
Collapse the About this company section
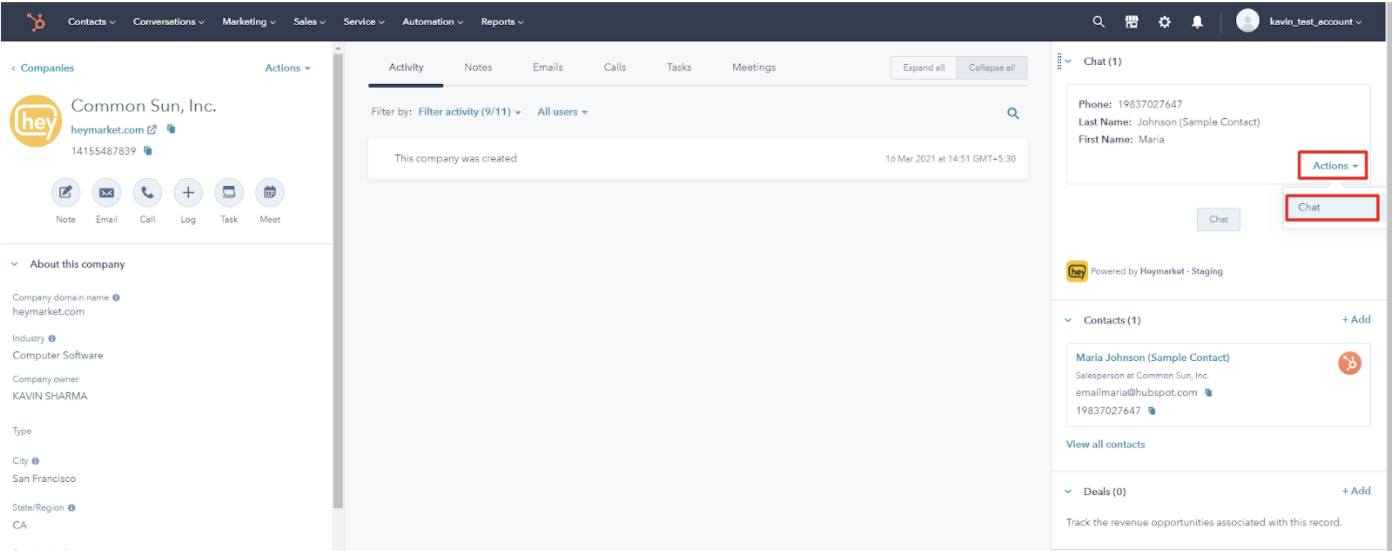tap(14, 264)
